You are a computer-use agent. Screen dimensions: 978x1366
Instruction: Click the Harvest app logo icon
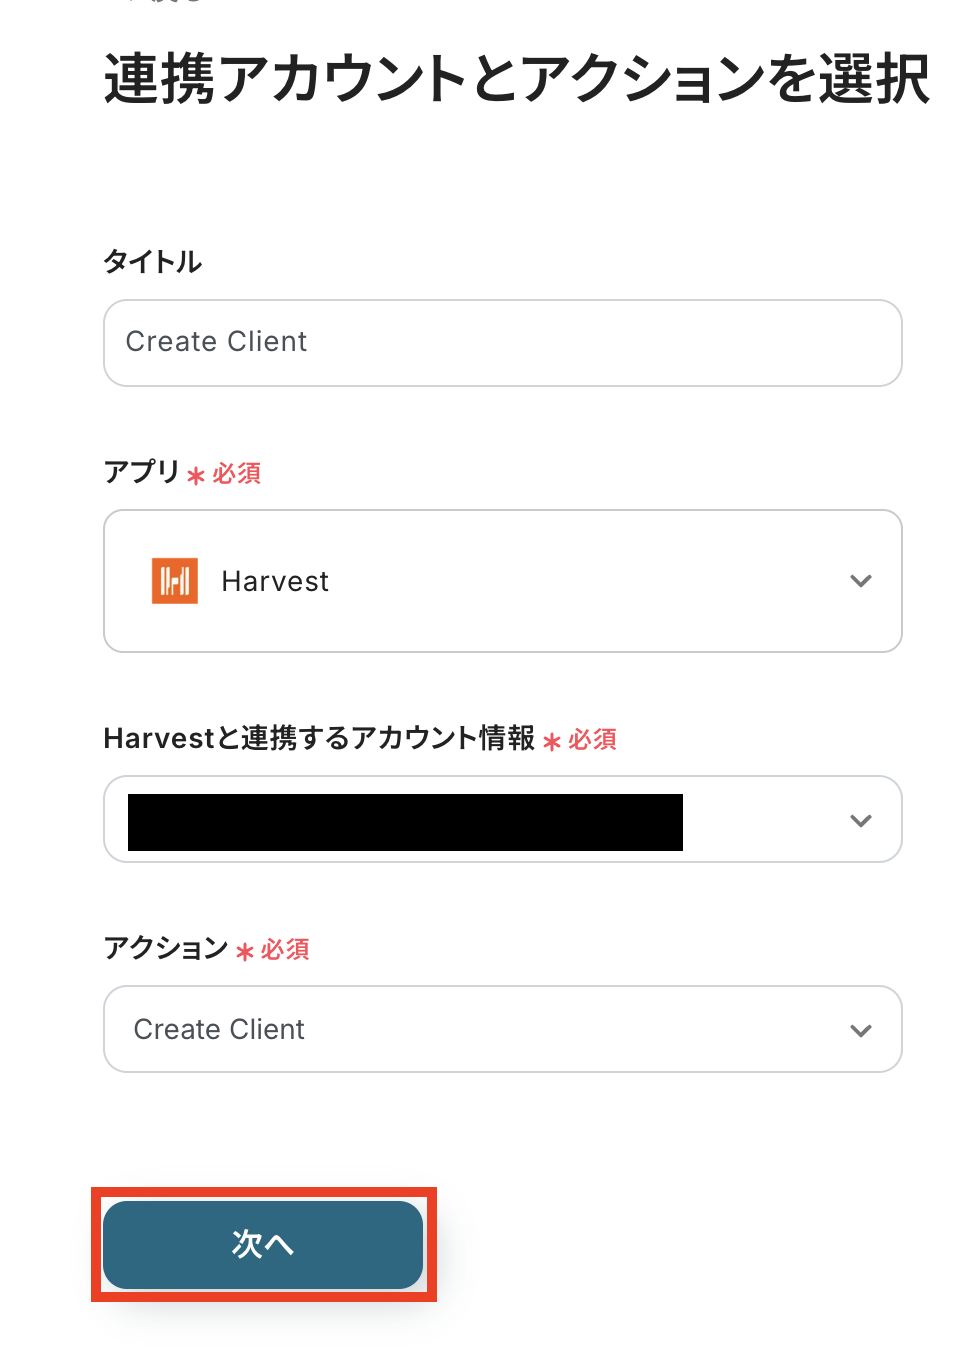[x=174, y=581]
